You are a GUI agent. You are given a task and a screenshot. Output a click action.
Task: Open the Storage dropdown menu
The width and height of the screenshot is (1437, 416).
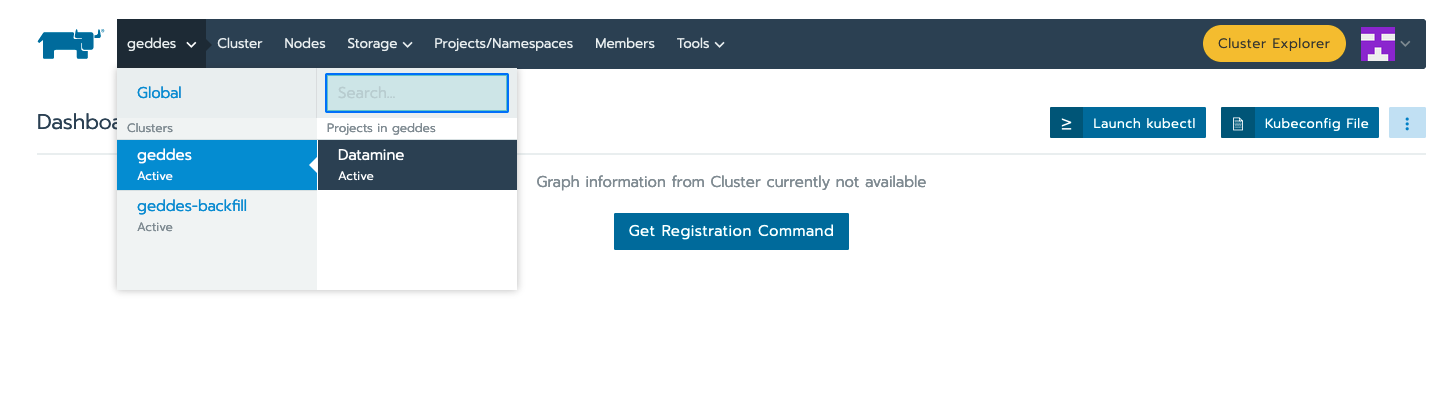coord(379,44)
